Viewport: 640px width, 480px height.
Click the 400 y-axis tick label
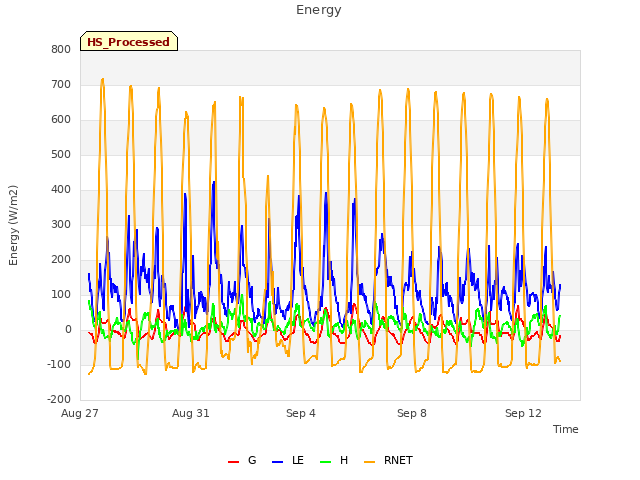click(61, 189)
